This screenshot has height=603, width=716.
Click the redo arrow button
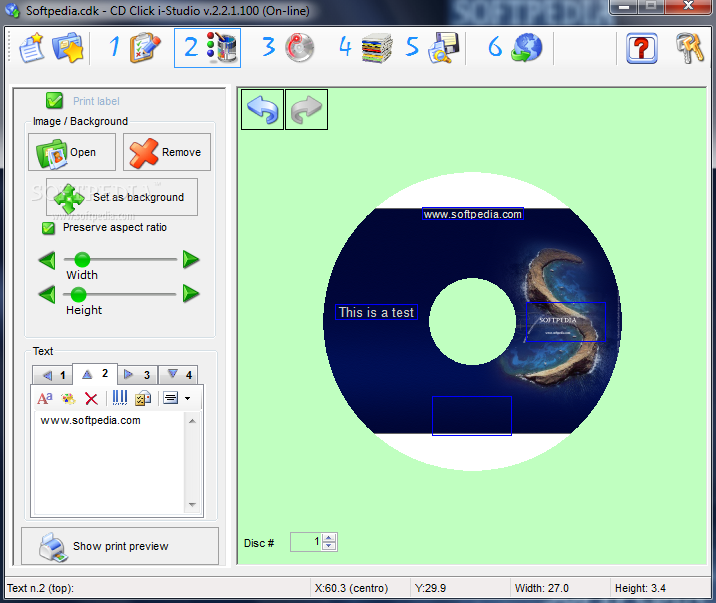pos(306,110)
